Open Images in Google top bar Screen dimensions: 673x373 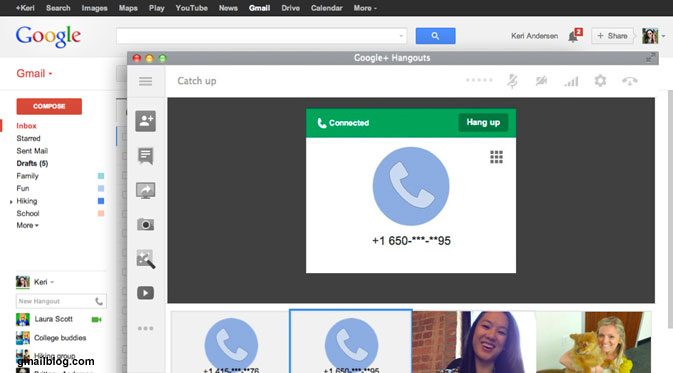pyautogui.click(x=94, y=8)
